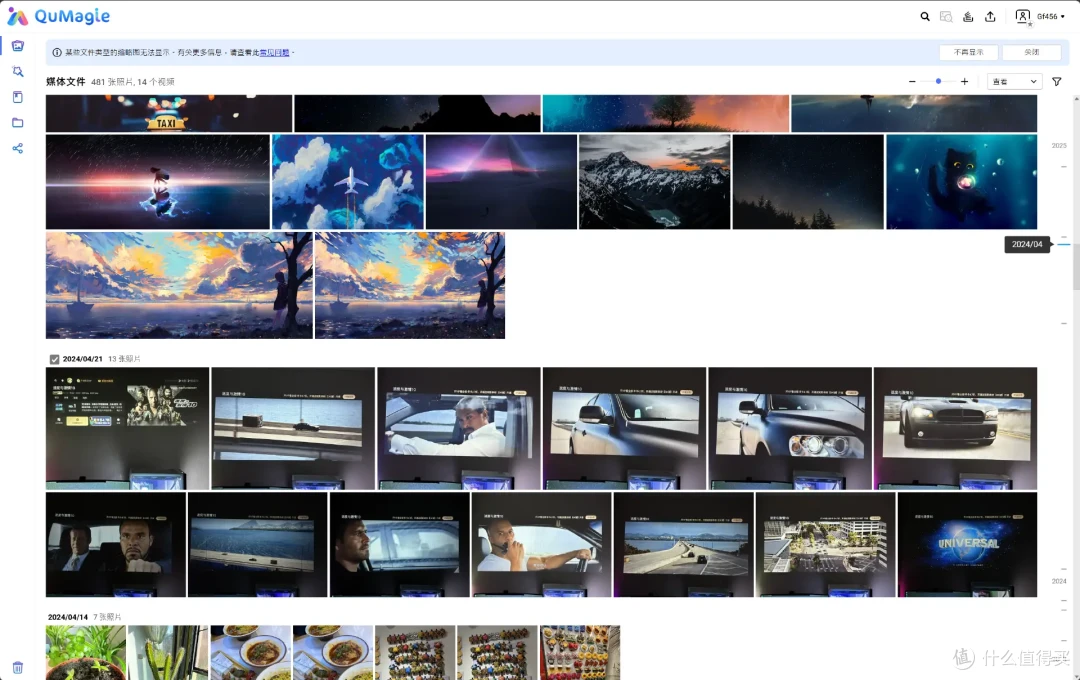This screenshot has width=1080, height=680.
Task: Click the '不再显示' button in banner
Action: [x=968, y=52]
